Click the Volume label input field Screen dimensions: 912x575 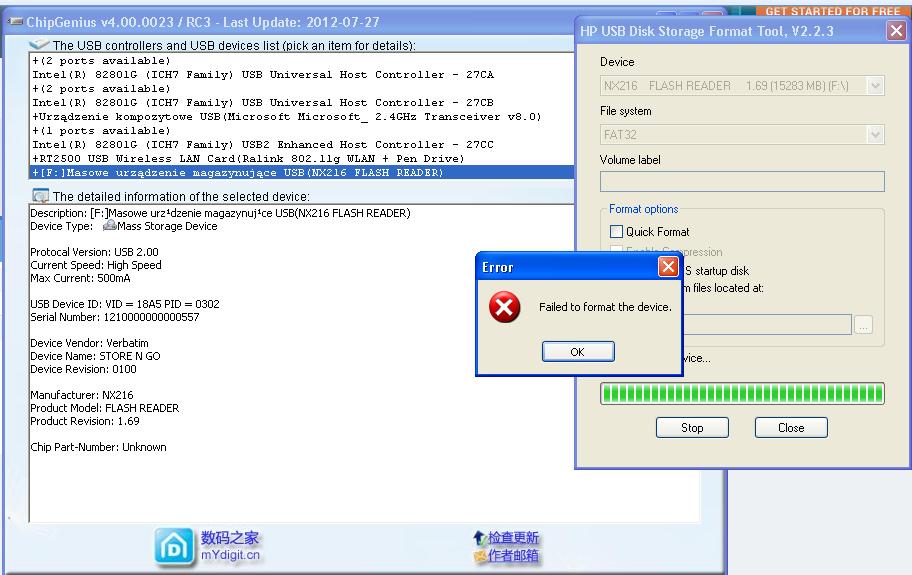[742, 181]
